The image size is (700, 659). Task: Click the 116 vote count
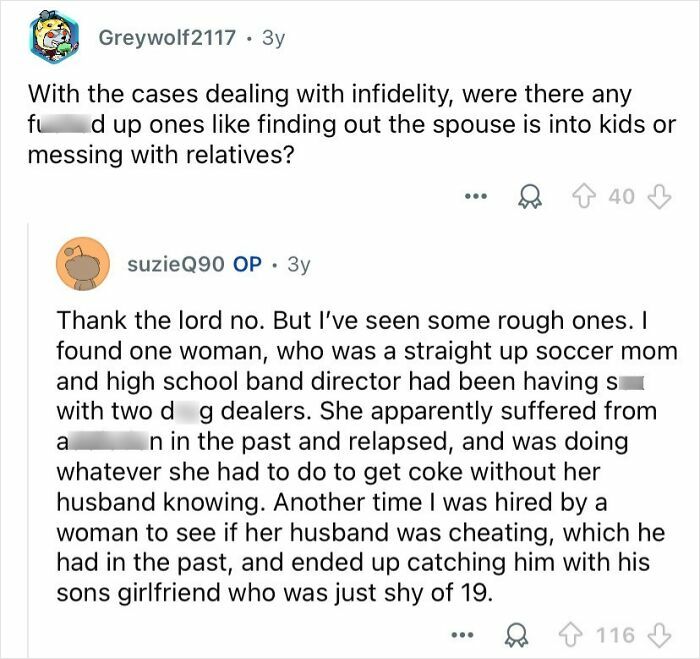click(615, 635)
